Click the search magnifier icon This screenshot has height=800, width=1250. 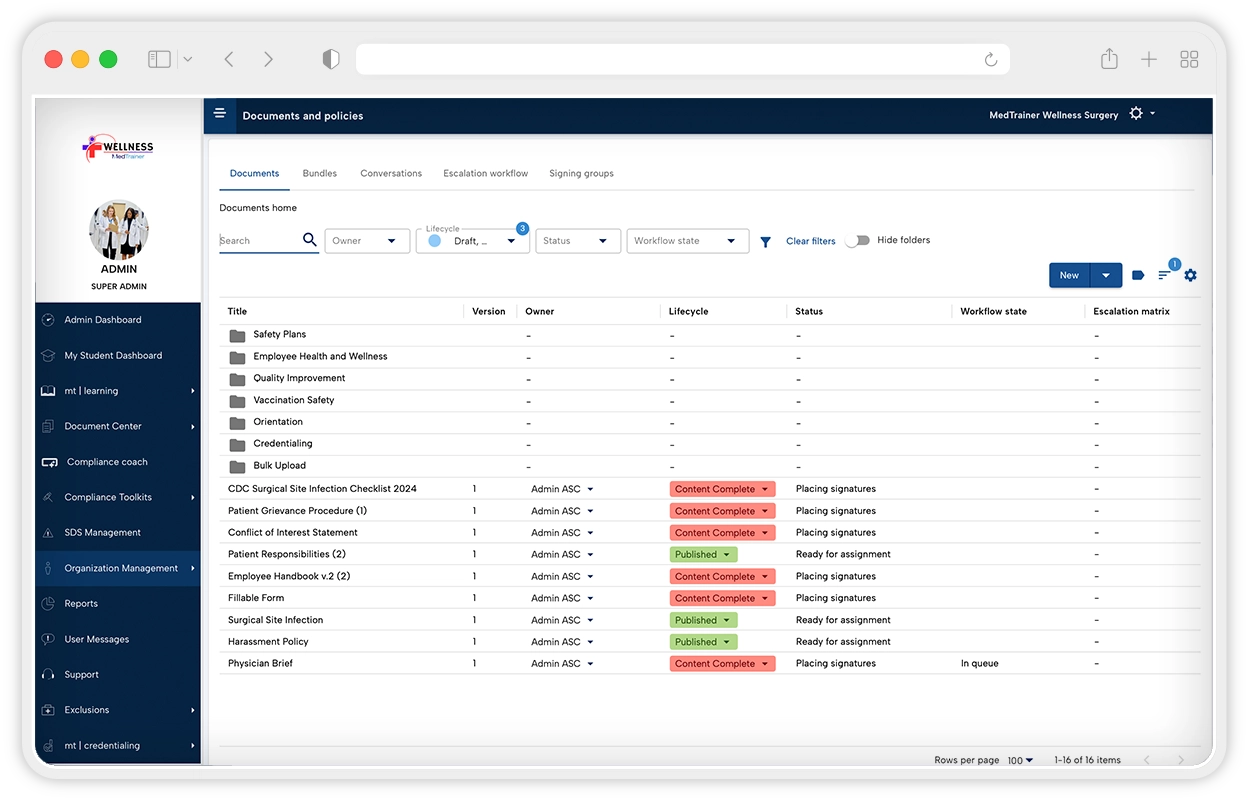(x=309, y=240)
